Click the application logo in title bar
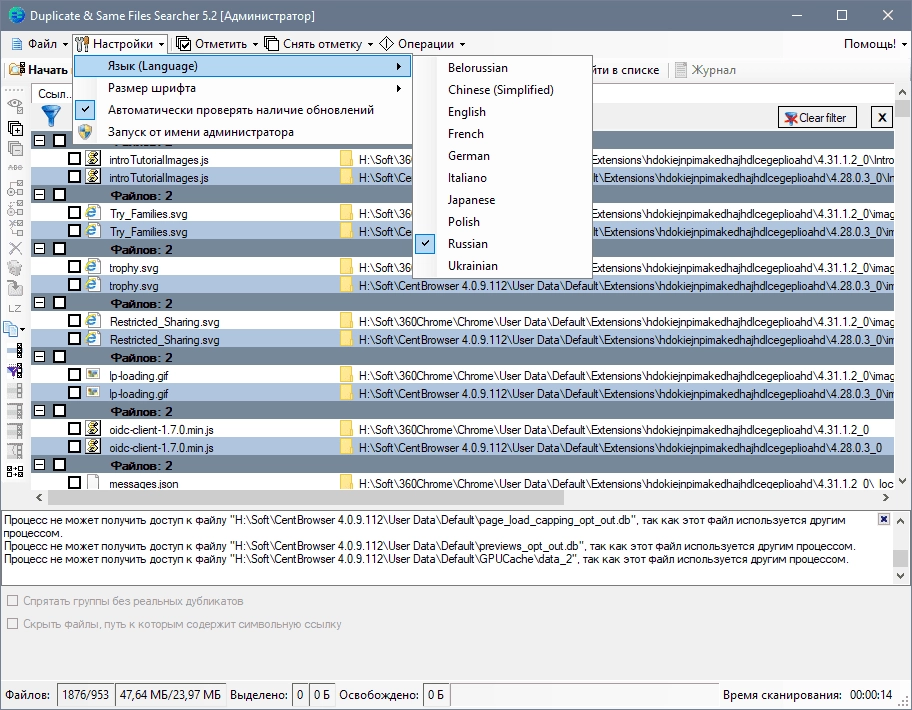Screen dimensions: 912x710 [16, 15]
